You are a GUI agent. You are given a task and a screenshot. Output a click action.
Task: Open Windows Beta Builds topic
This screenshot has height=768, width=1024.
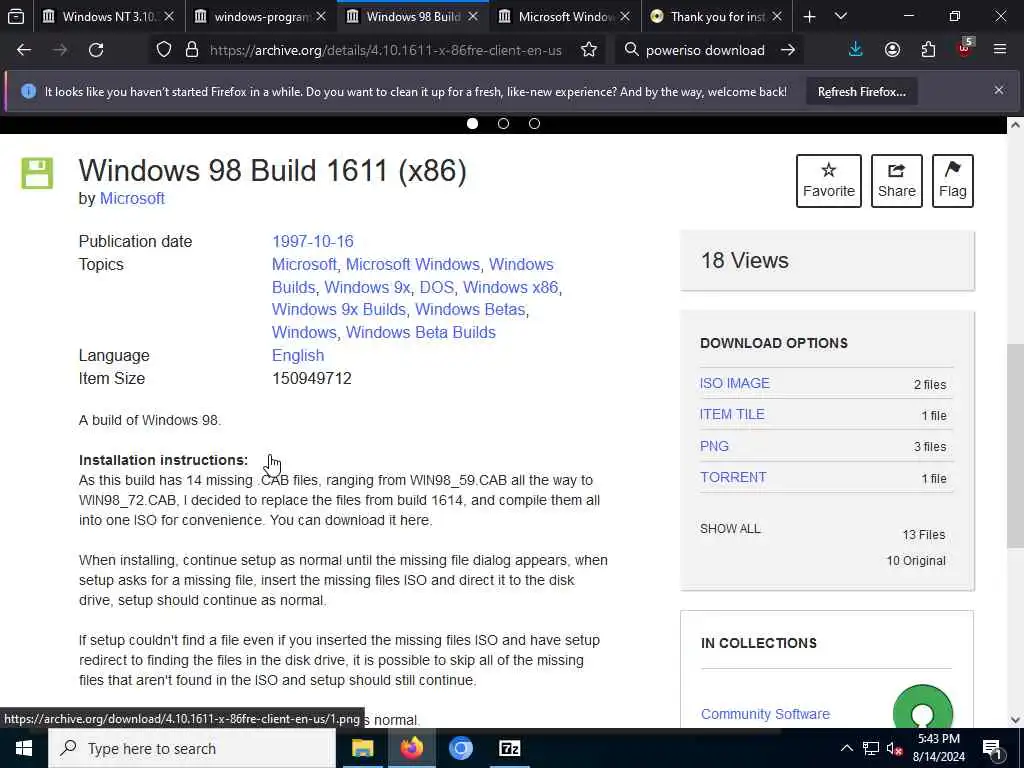point(421,332)
